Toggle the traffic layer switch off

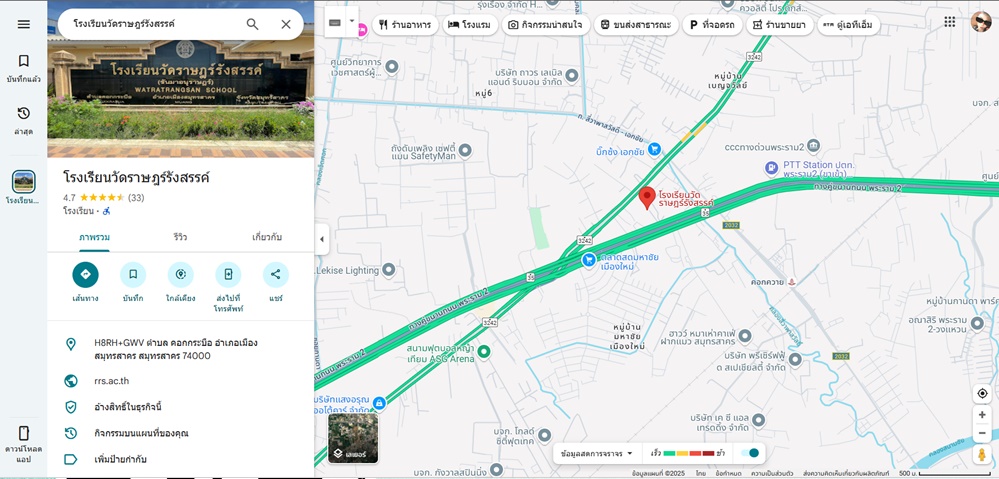click(751, 453)
